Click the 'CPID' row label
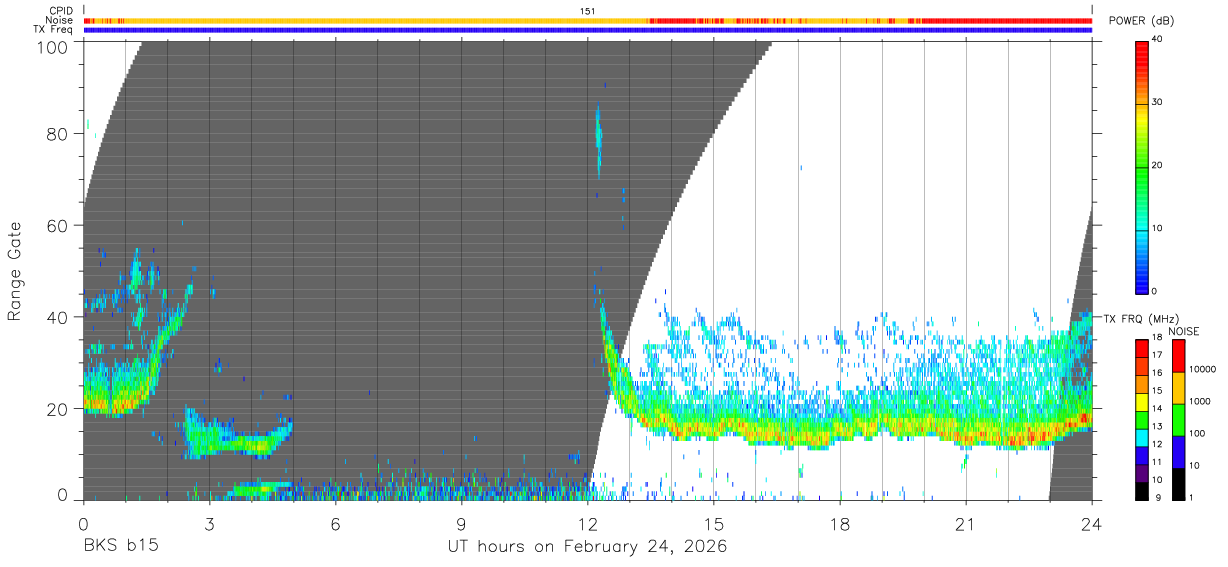The height and width of the screenshot is (567, 1228). 61,10
